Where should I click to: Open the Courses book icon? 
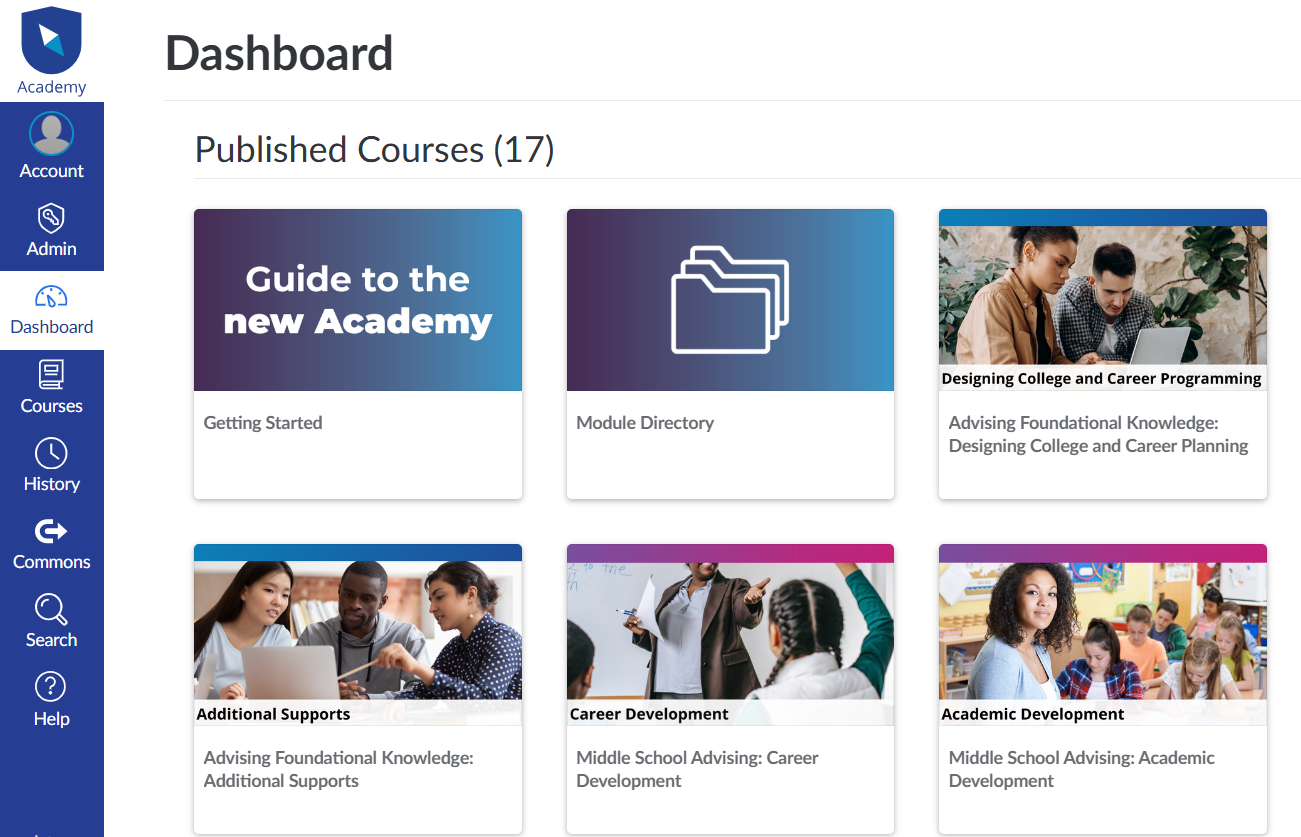tap(51, 375)
